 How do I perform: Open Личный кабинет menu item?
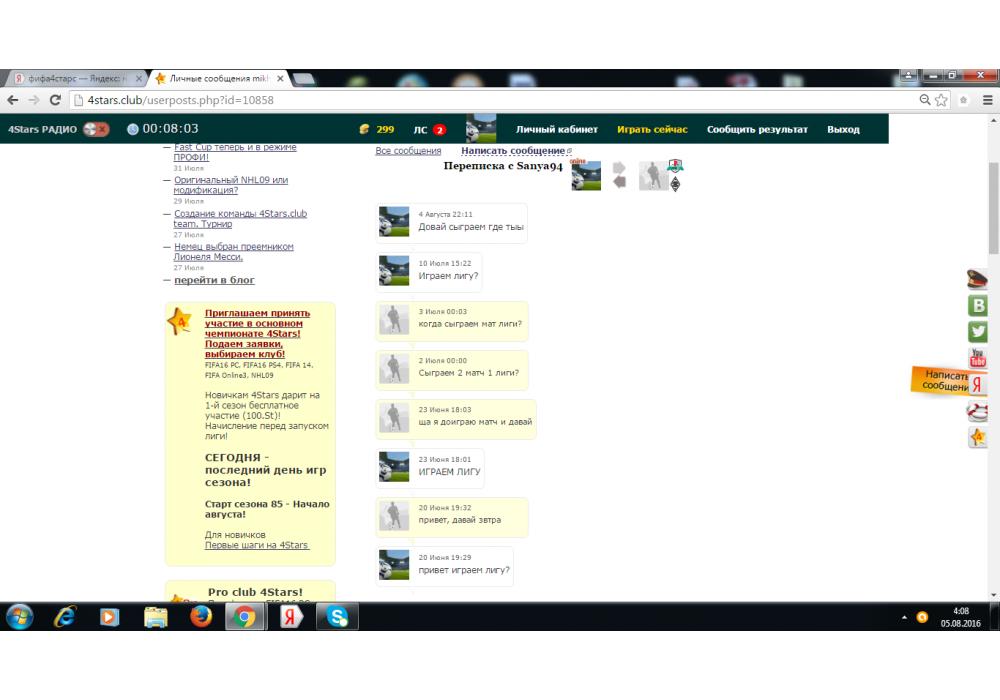coord(556,129)
